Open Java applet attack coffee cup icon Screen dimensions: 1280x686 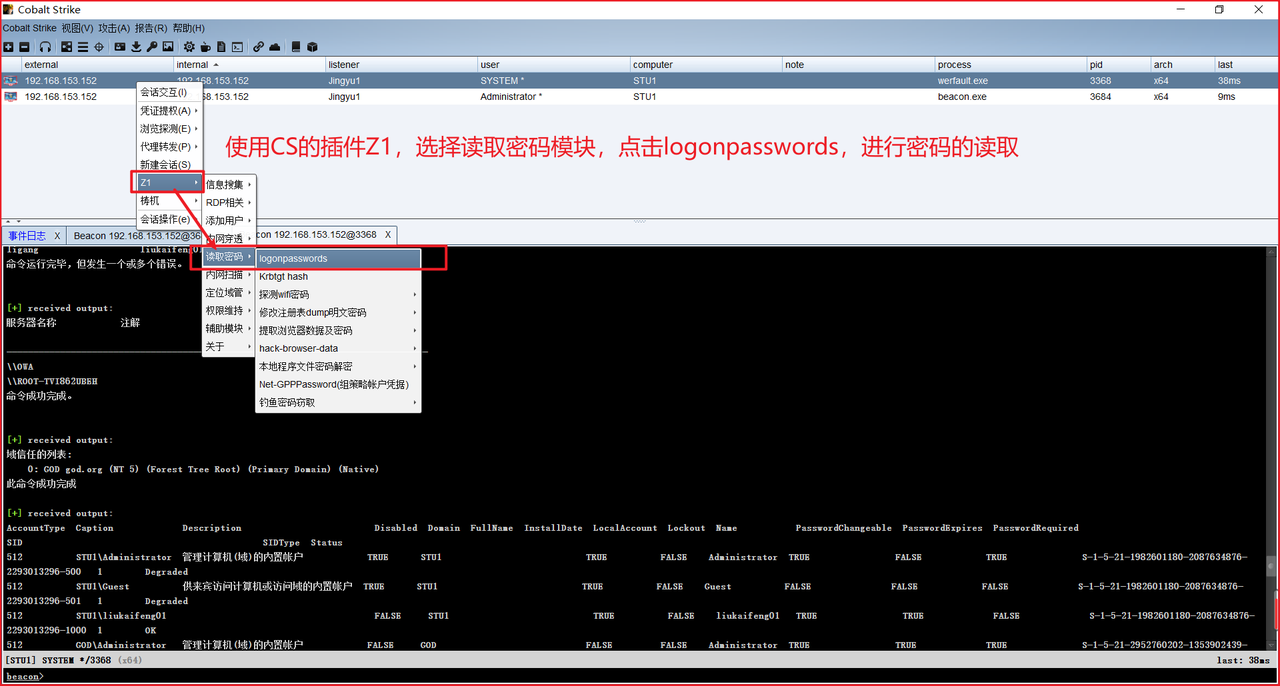pyautogui.click(x=205, y=47)
